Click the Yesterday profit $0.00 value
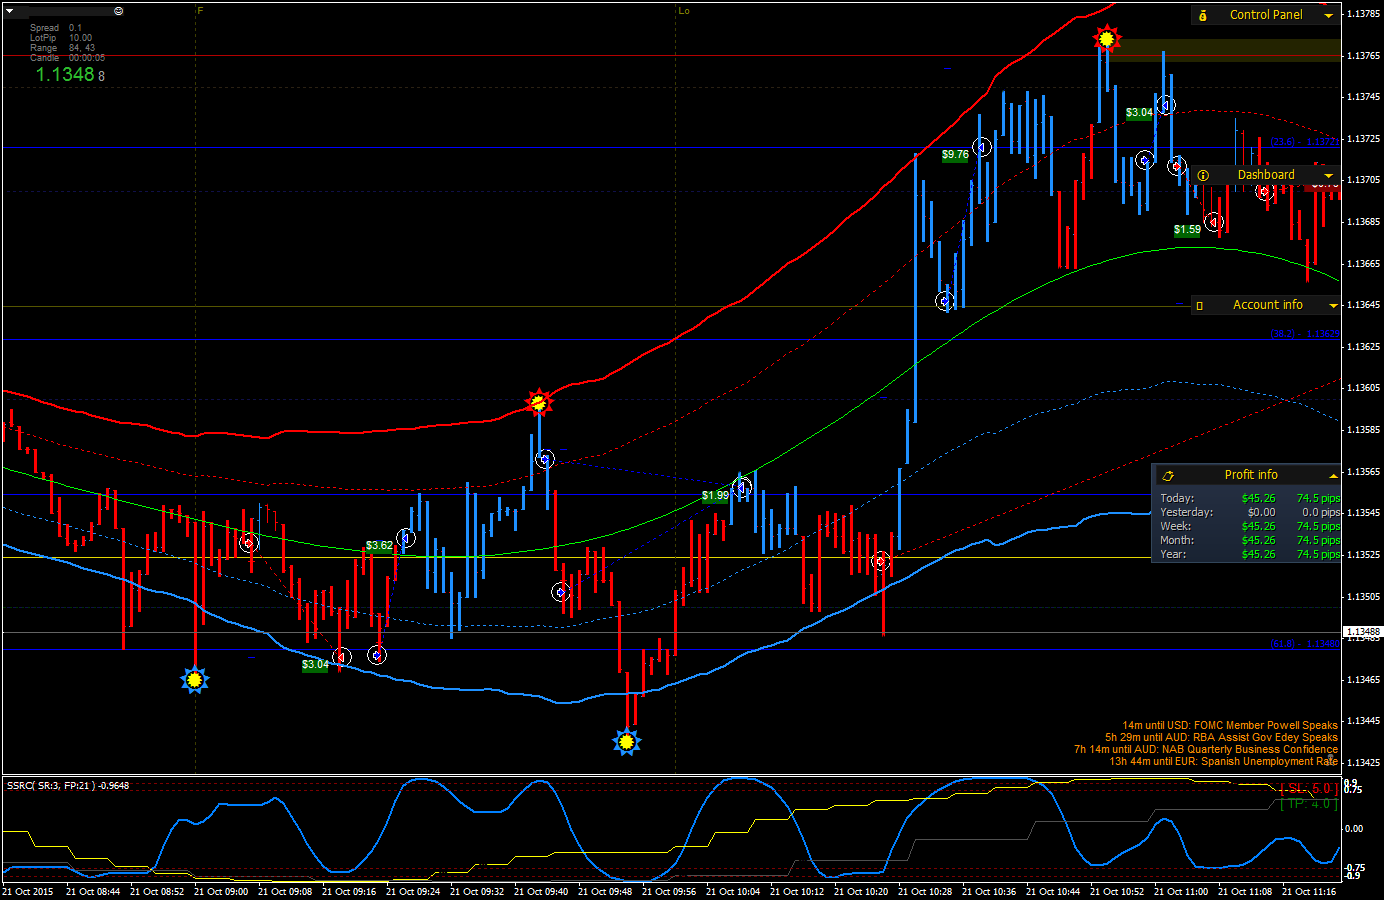1384x900 pixels. [1261, 512]
